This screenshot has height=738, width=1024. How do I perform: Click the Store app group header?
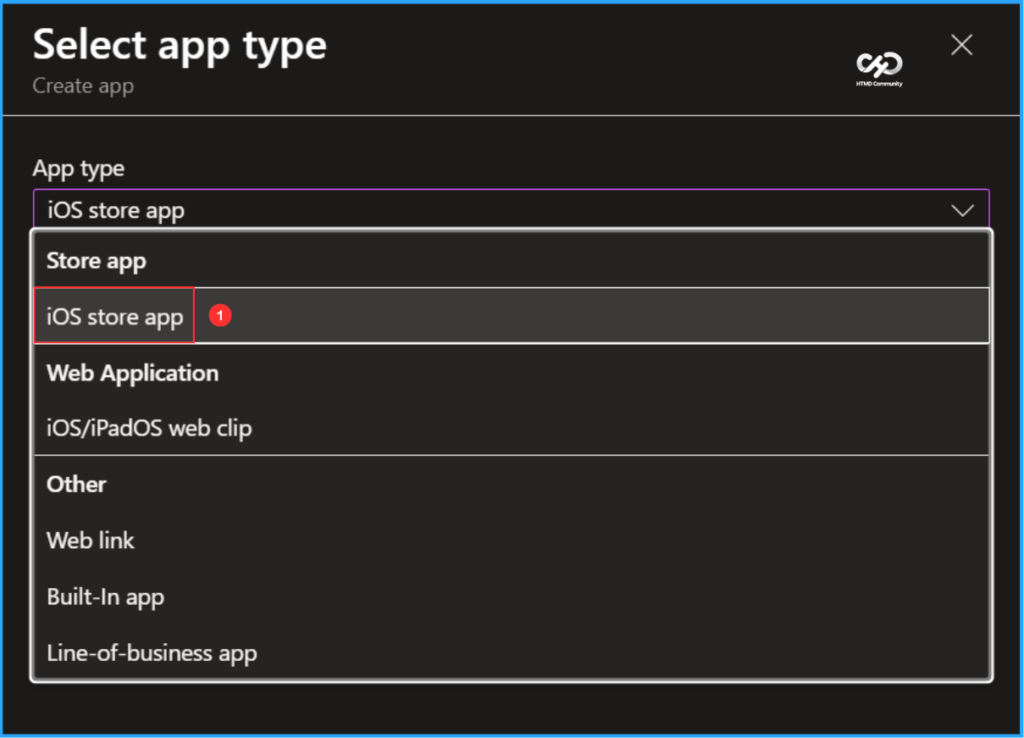96,260
